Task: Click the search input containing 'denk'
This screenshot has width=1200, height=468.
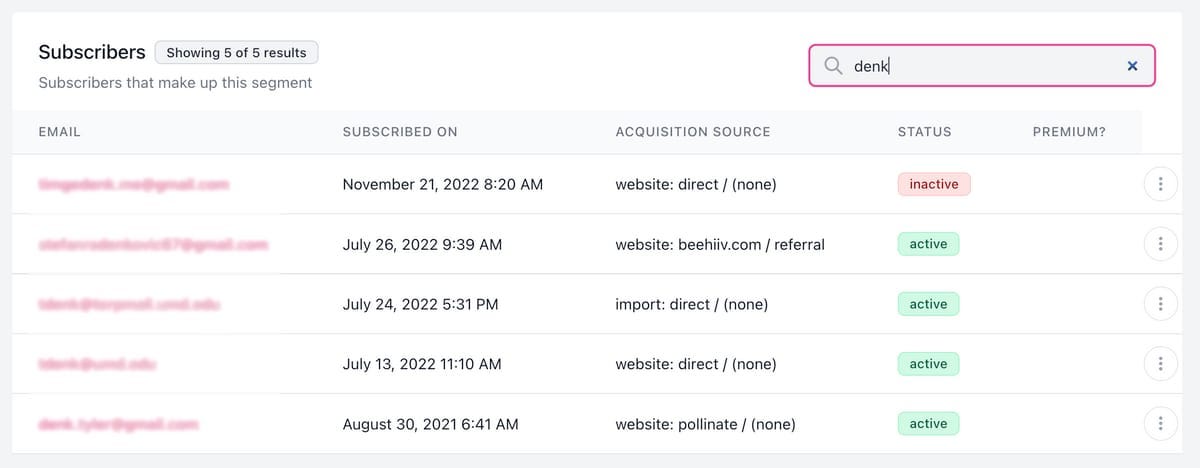Action: (982, 66)
